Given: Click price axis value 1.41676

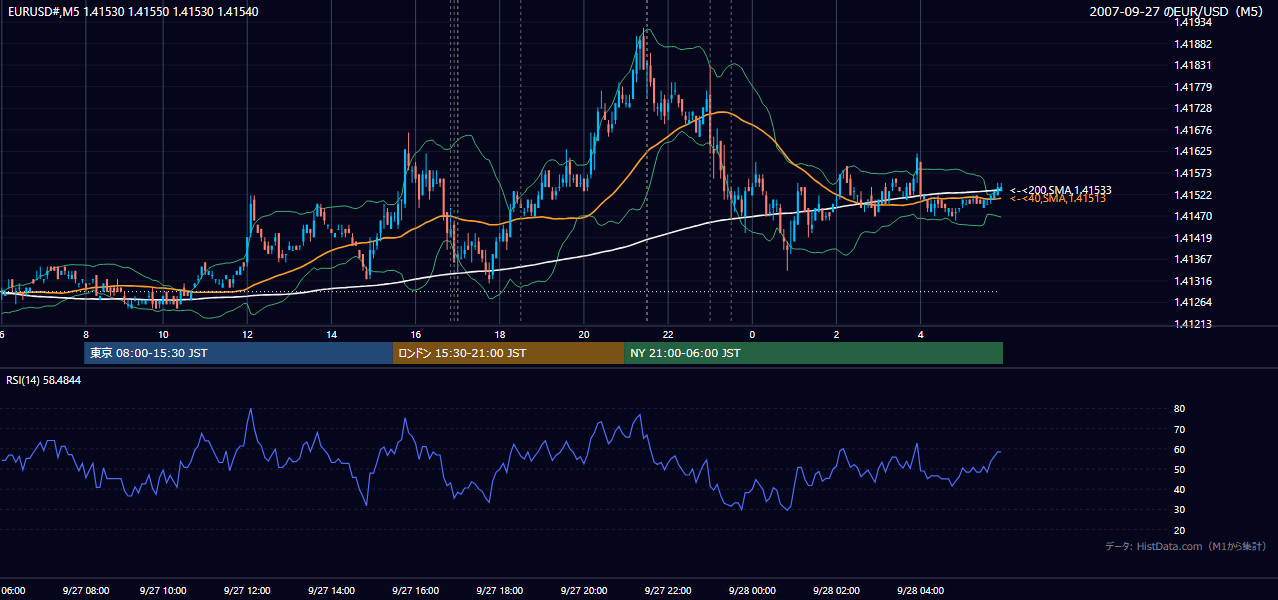Looking at the screenshot, I should coord(1193,130).
